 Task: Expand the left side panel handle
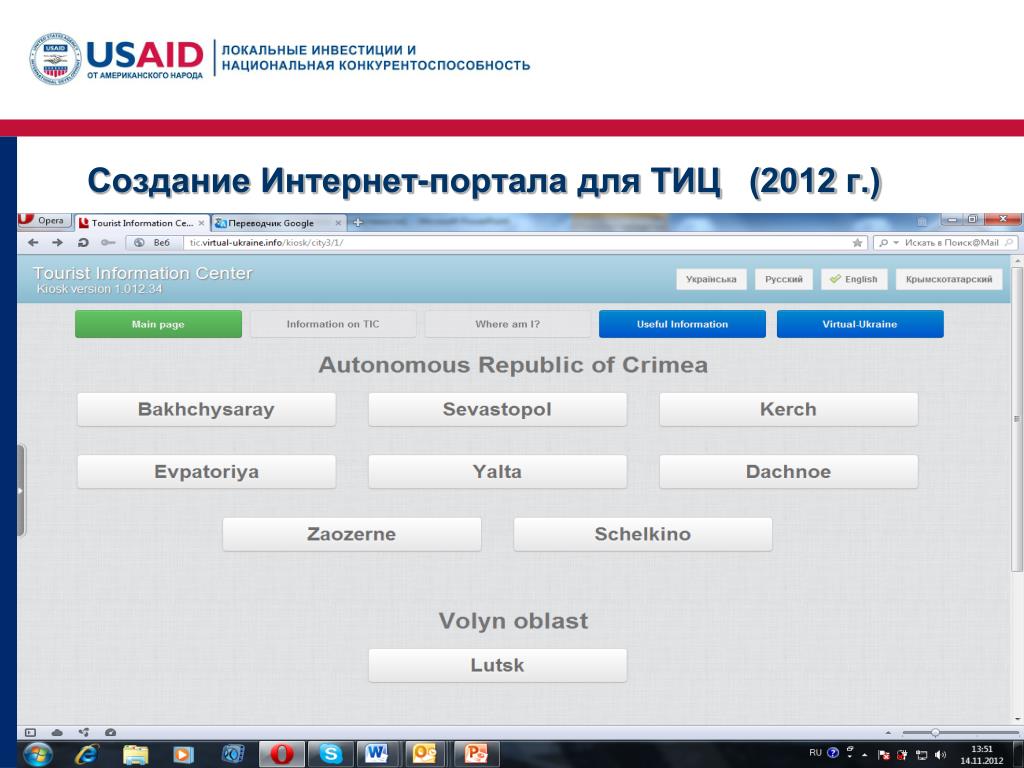(x=20, y=491)
